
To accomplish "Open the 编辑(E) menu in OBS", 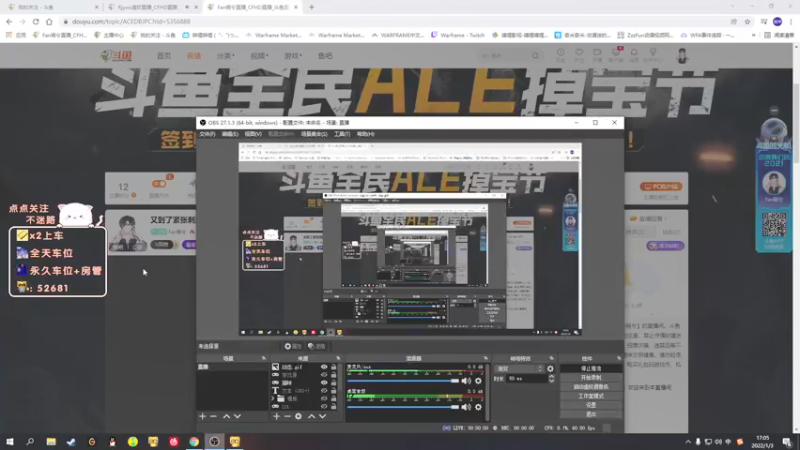I will (230, 134).
